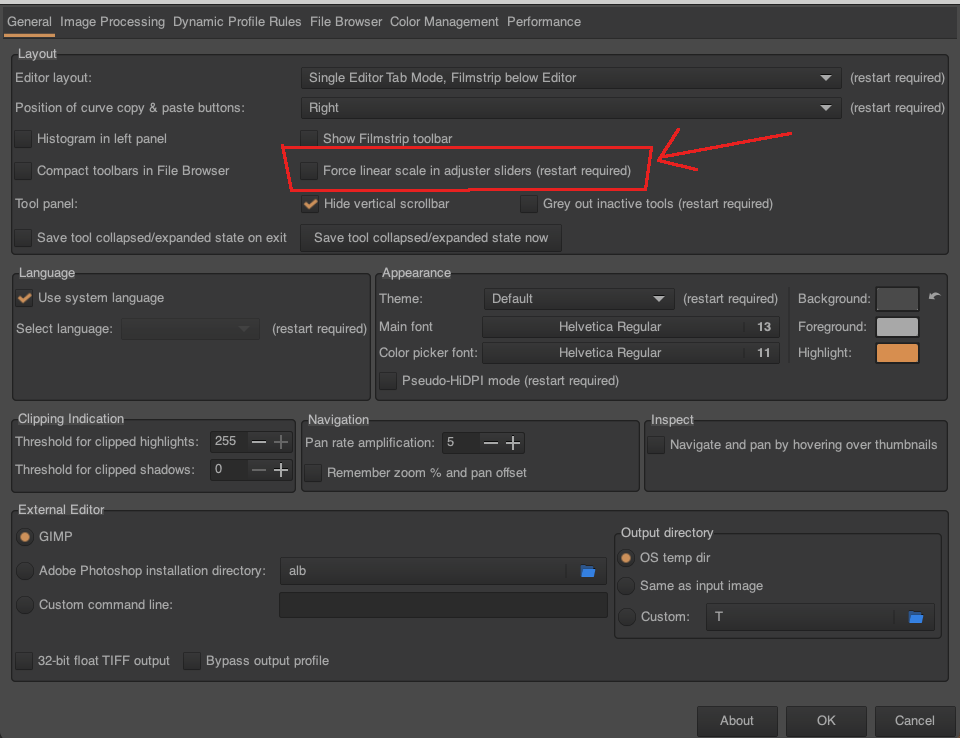The height and width of the screenshot is (738, 960).
Task: Click Save tool collapsed/expanded state now
Action: [431, 238]
